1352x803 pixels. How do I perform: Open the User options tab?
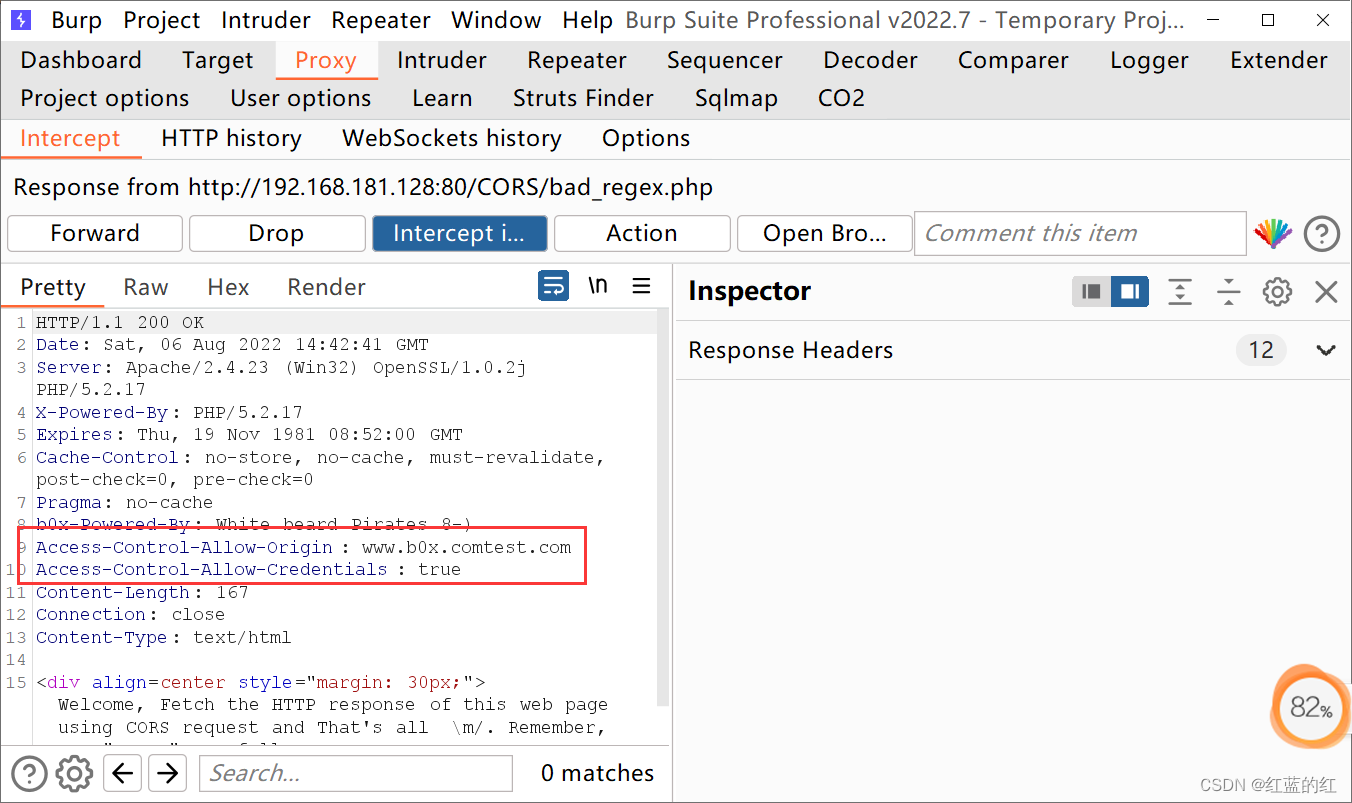[301, 98]
